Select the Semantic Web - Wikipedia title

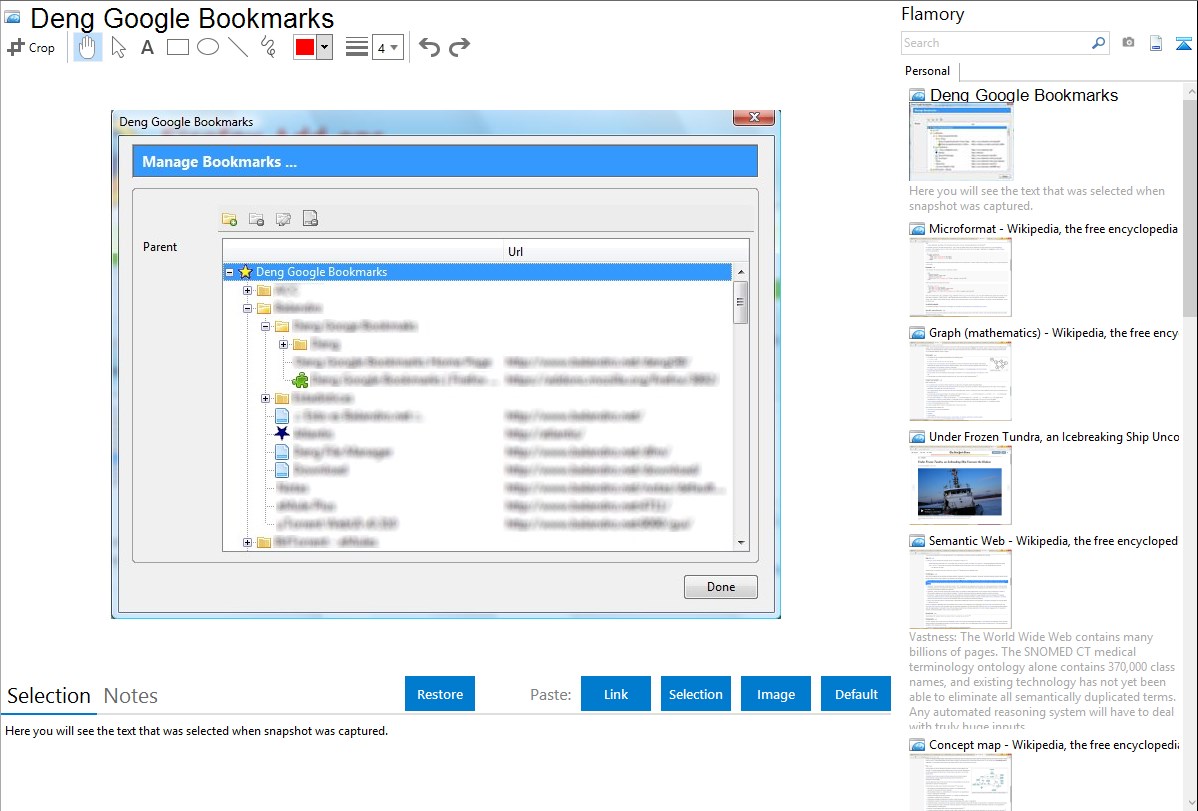1053,540
